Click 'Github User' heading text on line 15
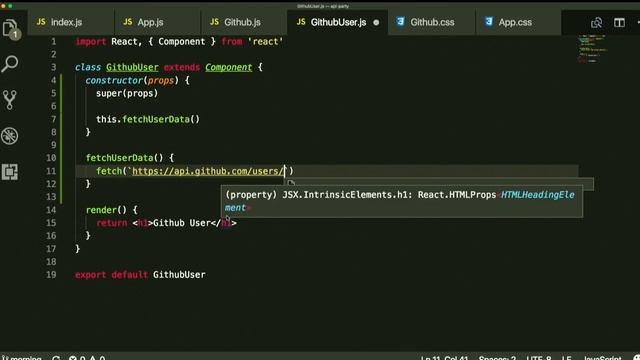The width and height of the screenshot is (640, 360). (181, 223)
